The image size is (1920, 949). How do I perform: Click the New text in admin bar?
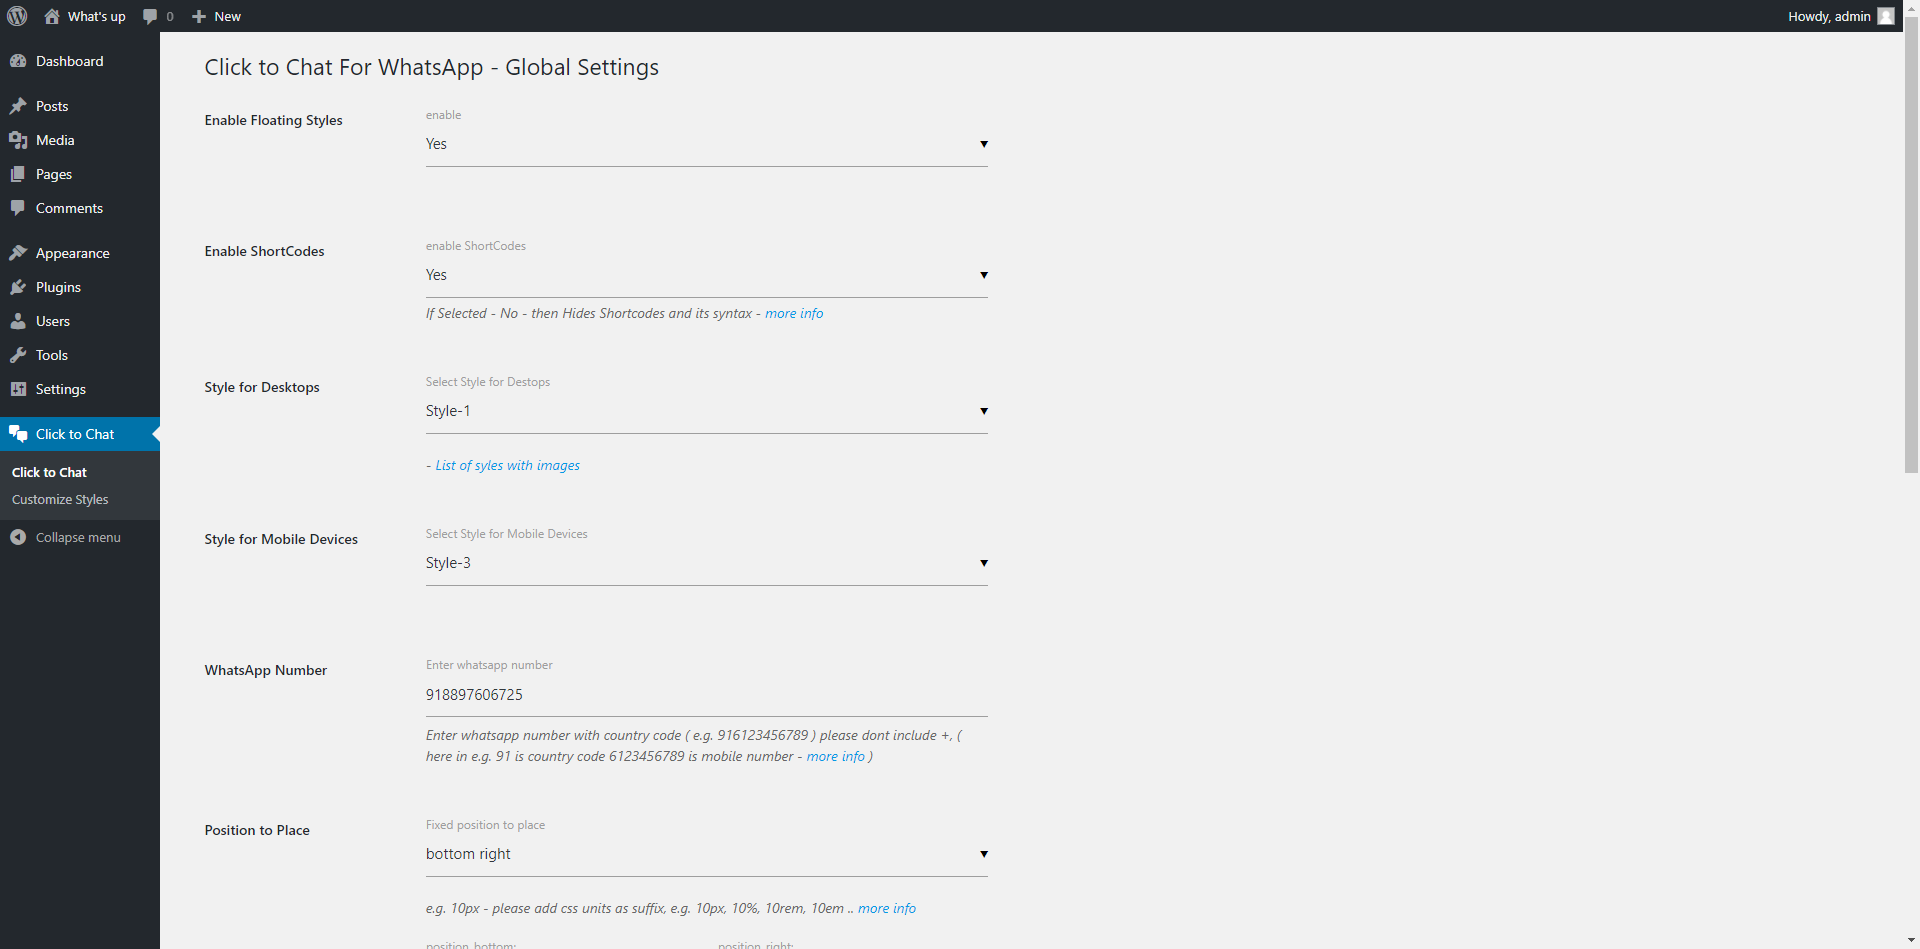point(227,16)
